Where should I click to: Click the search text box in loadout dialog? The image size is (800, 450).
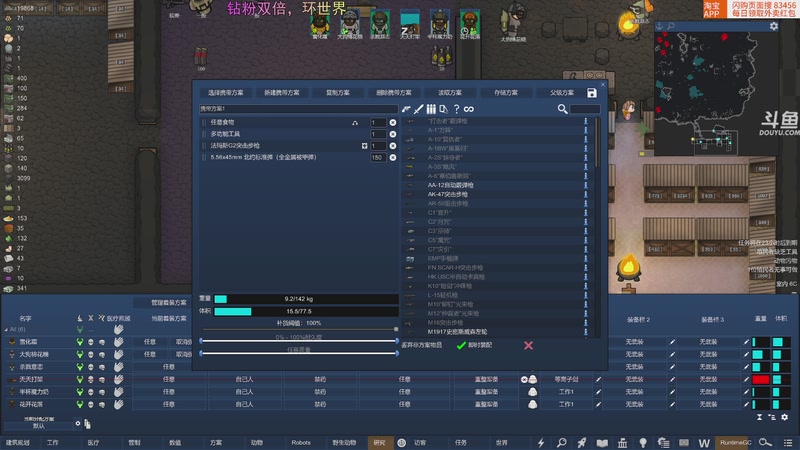tap(585, 109)
